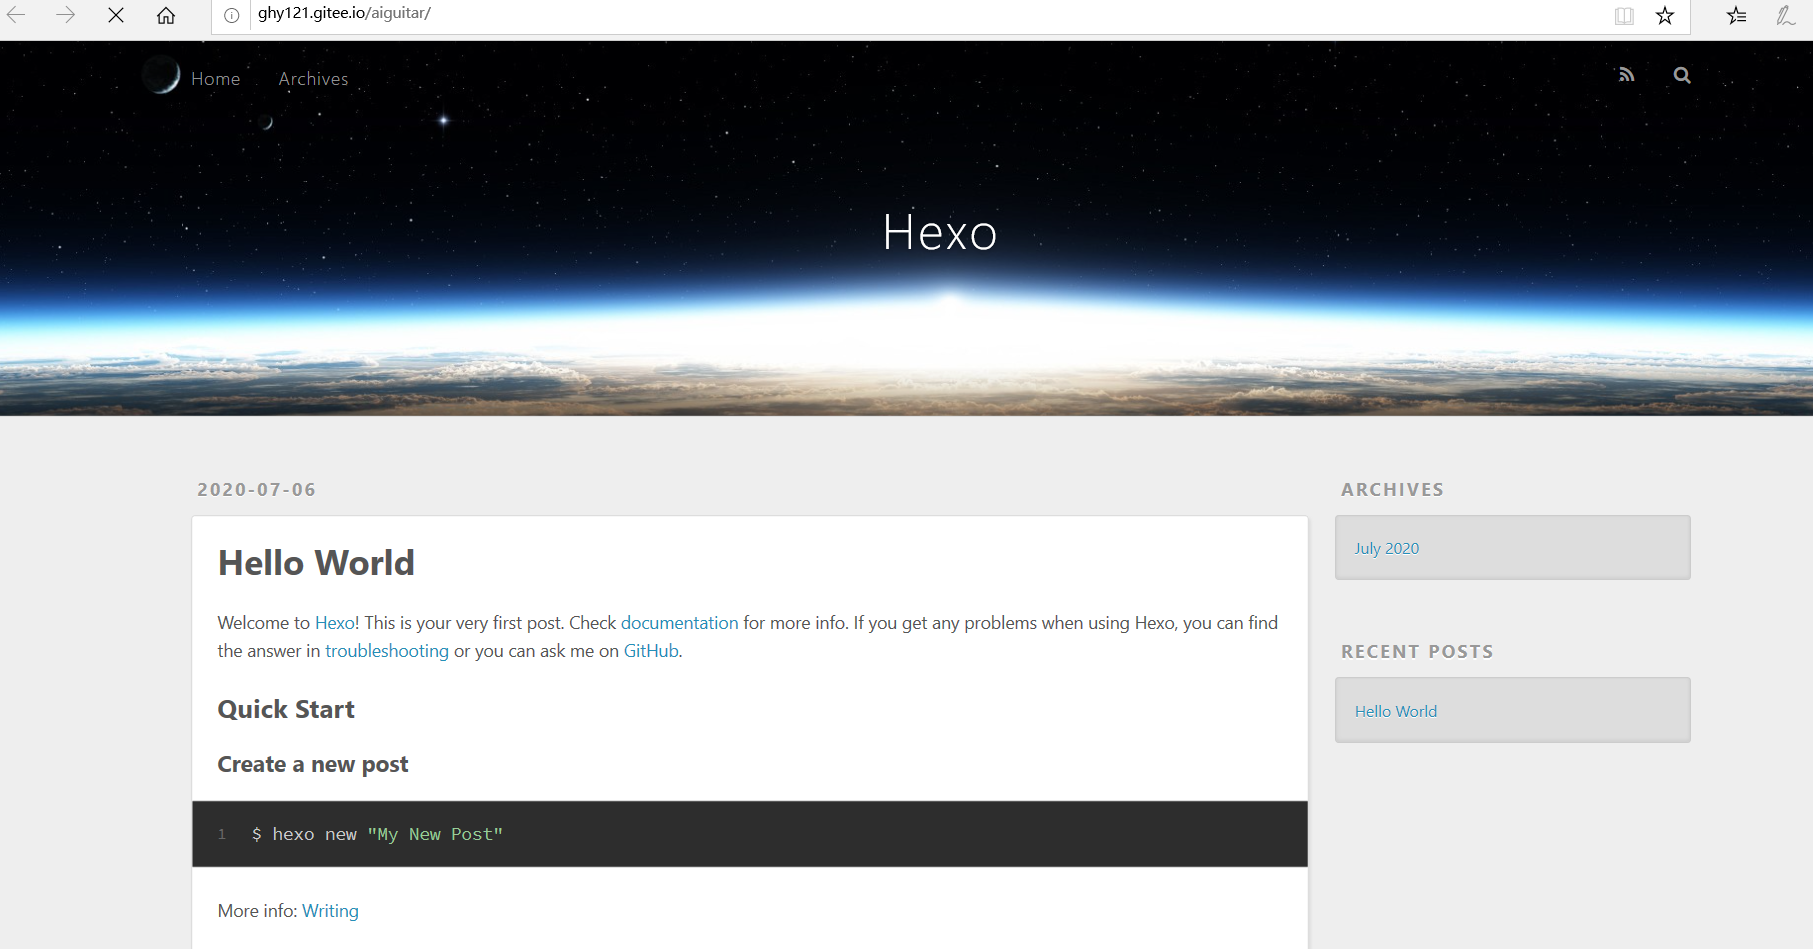This screenshot has height=949, width=1813.
Task: Open the RSS feed icon
Action: (x=1627, y=75)
